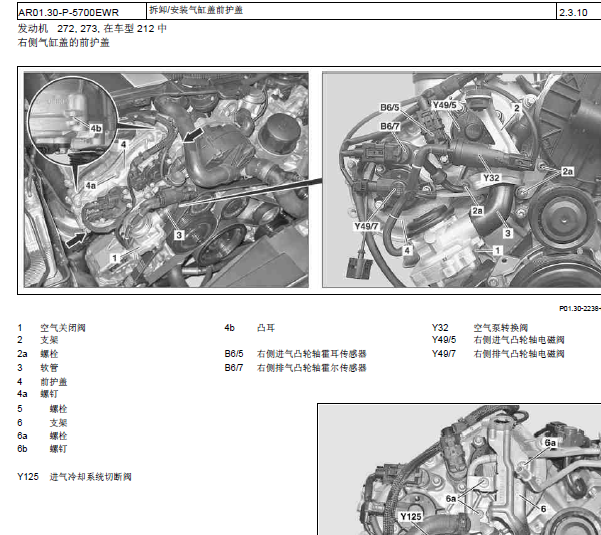The image size is (601, 535).
Task: Select legend entry 6a 螺栓
Action: pyautogui.click(x=42, y=436)
